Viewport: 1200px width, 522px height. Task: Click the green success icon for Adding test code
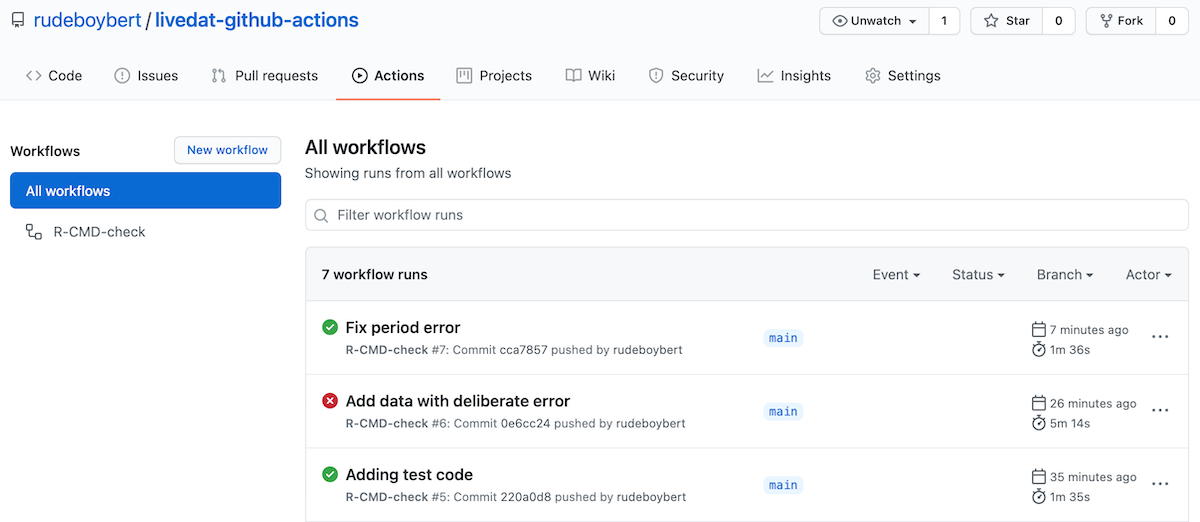(x=329, y=474)
